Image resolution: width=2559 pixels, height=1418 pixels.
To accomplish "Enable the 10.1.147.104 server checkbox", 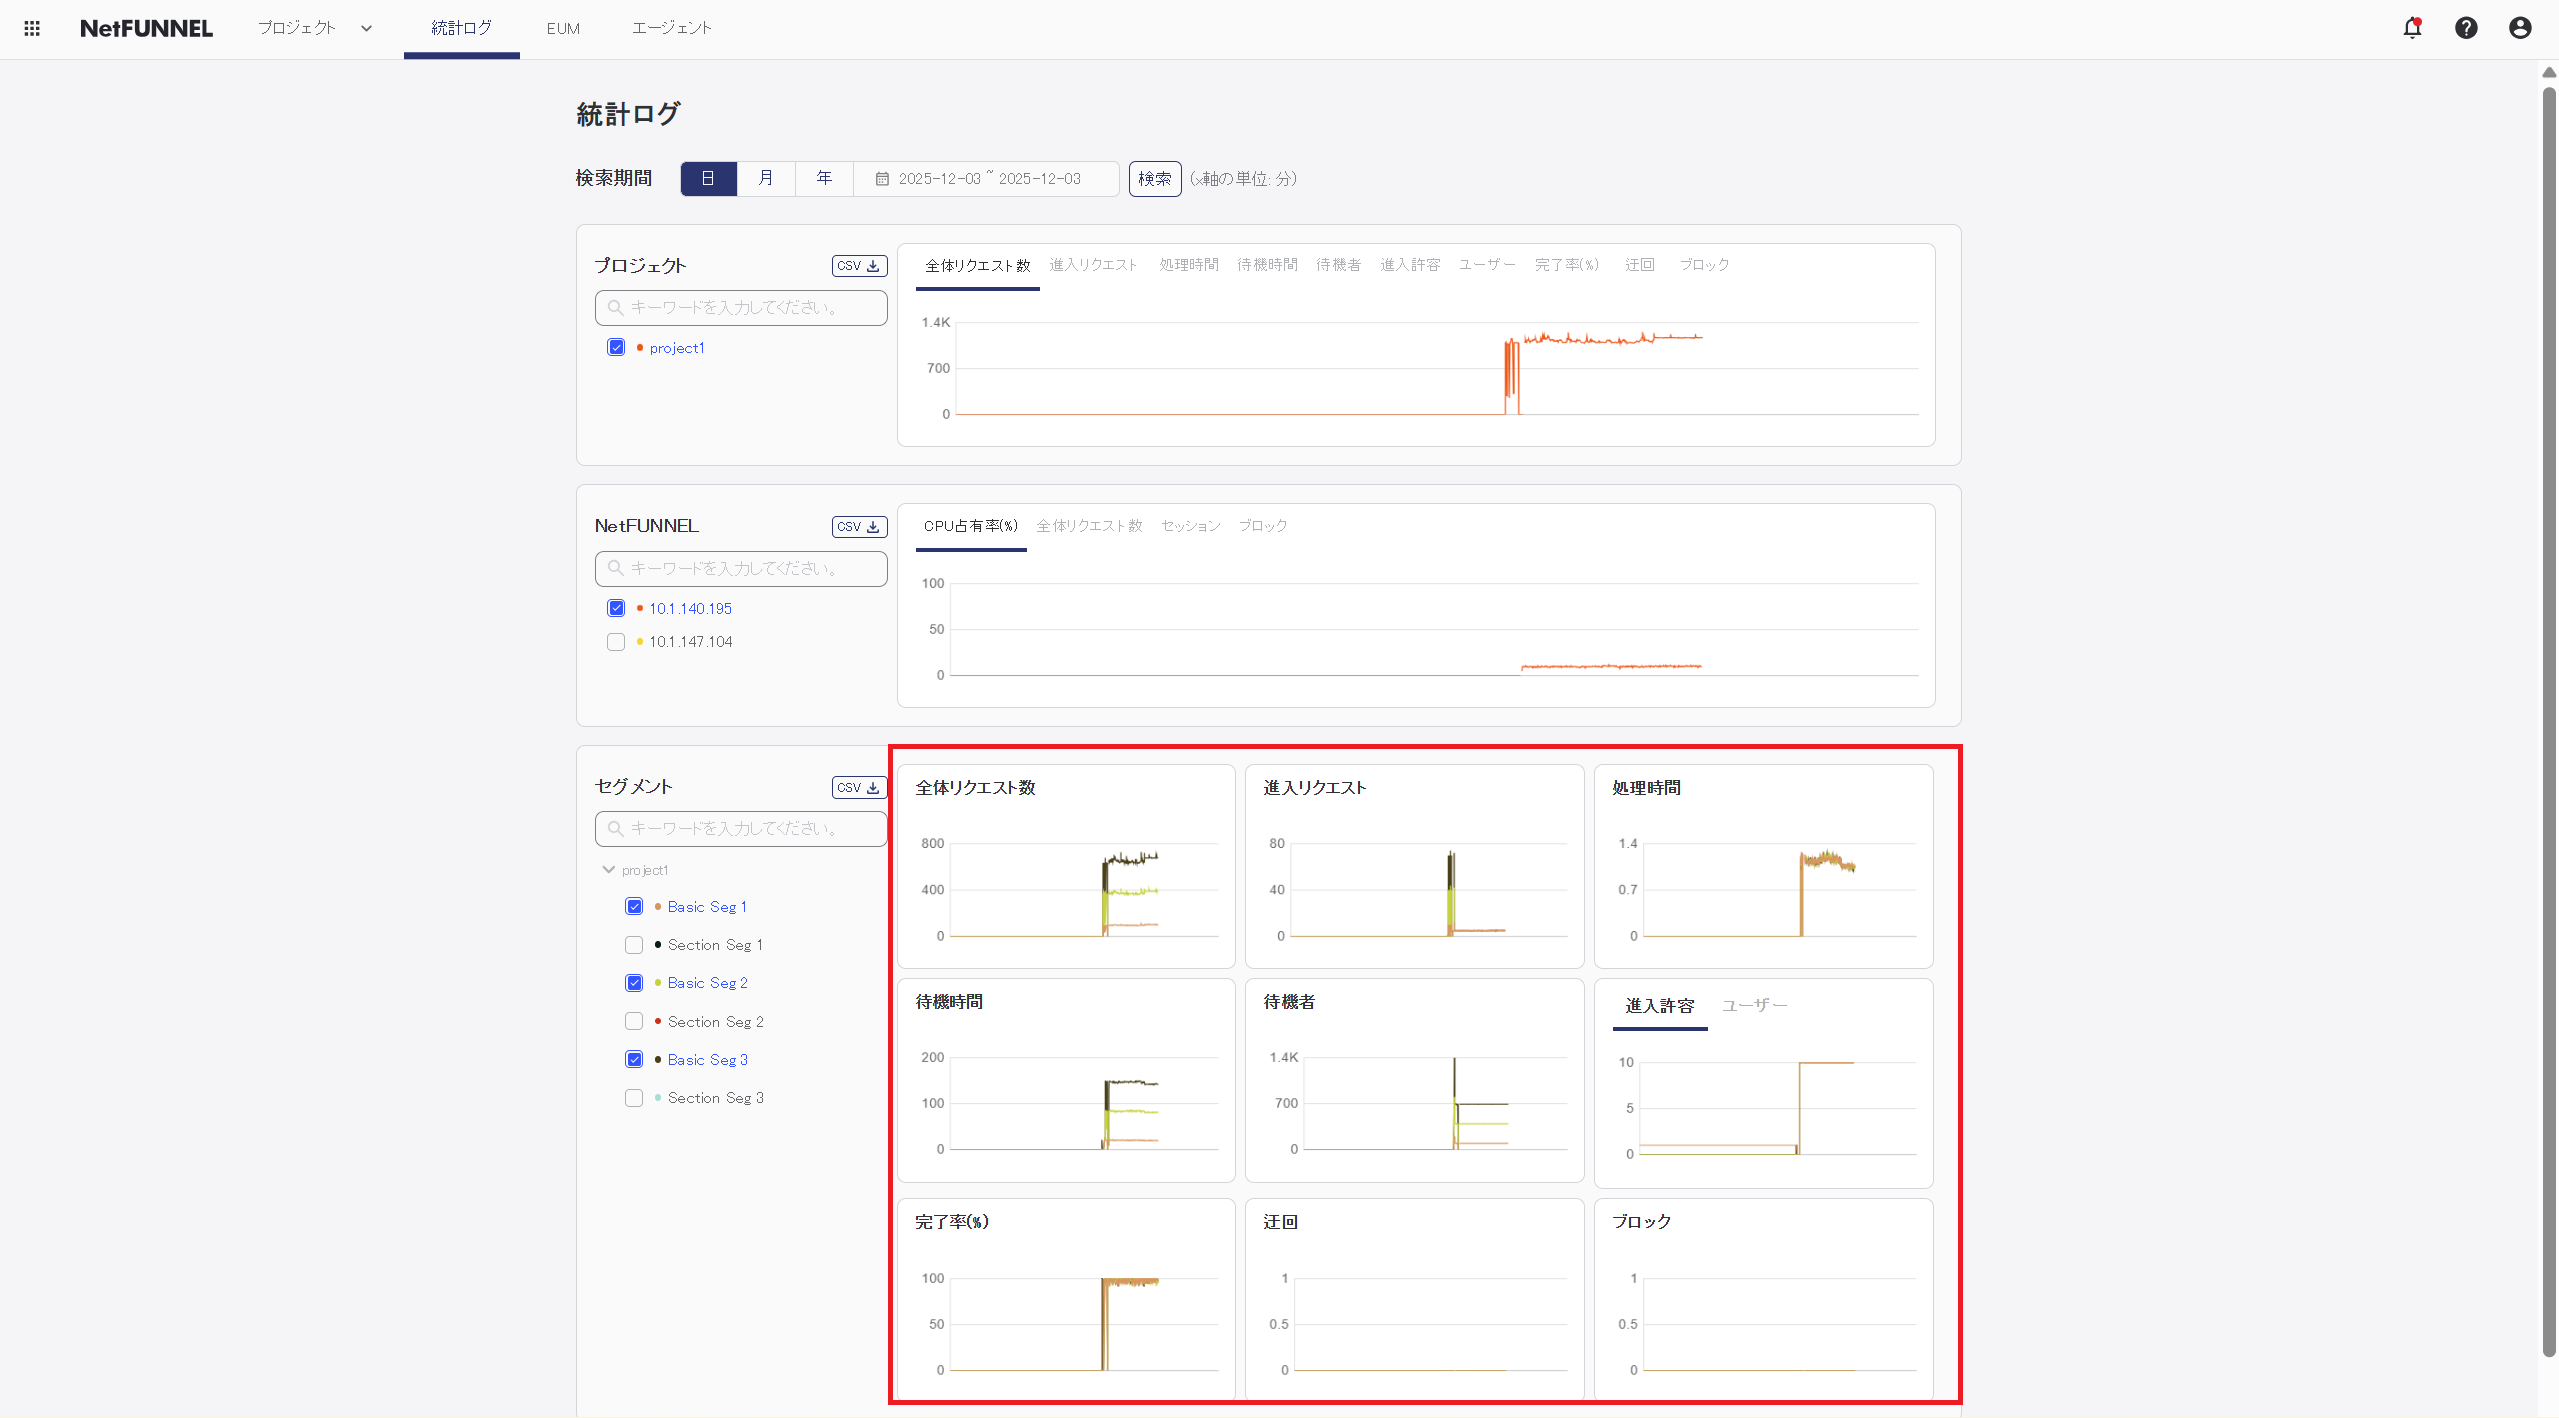I will pos(616,642).
